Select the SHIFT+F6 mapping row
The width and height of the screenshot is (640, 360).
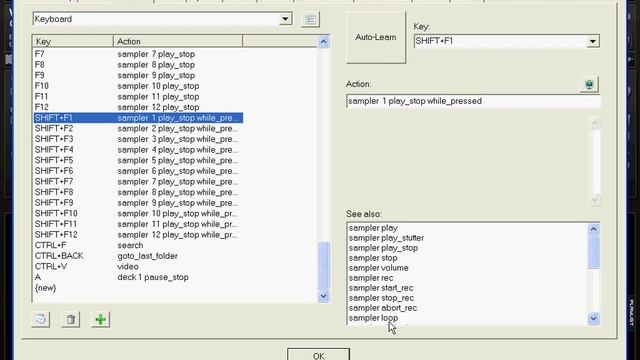pos(138,171)
